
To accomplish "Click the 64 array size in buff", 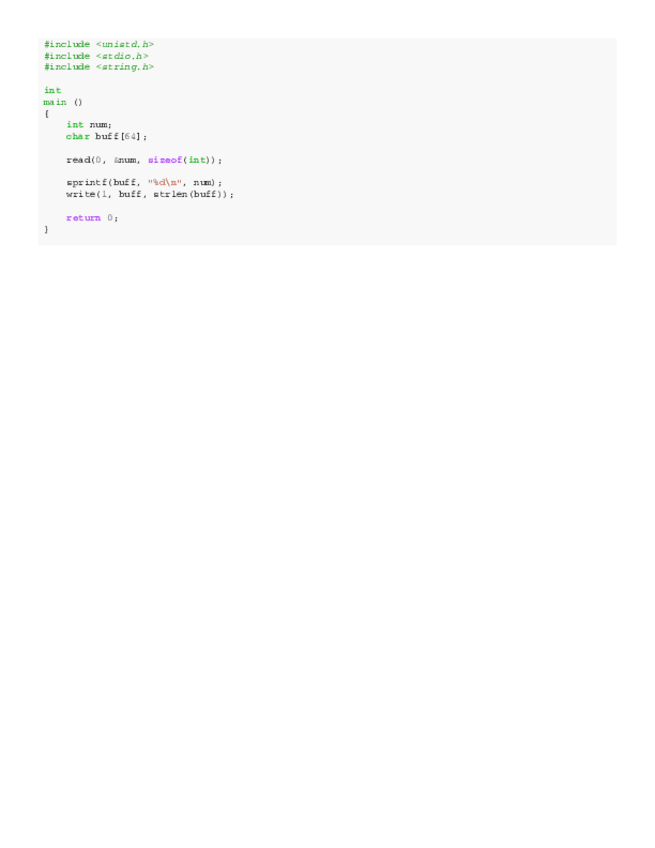I will pos(130,136).
